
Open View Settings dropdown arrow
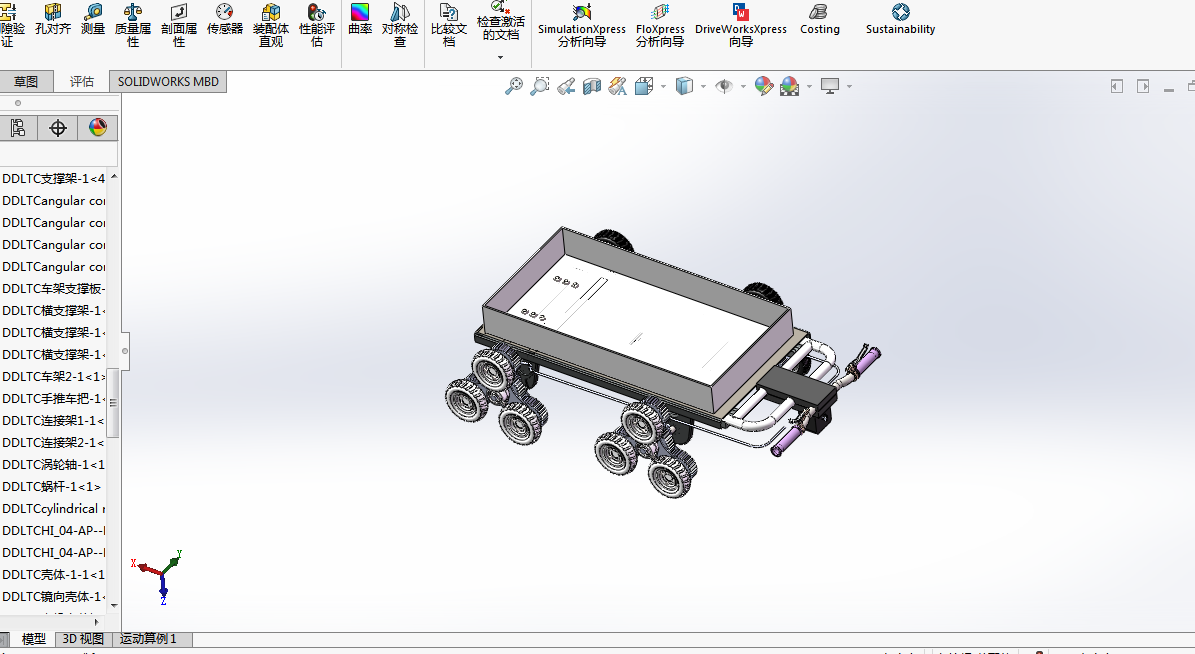[x=849, y=87]
